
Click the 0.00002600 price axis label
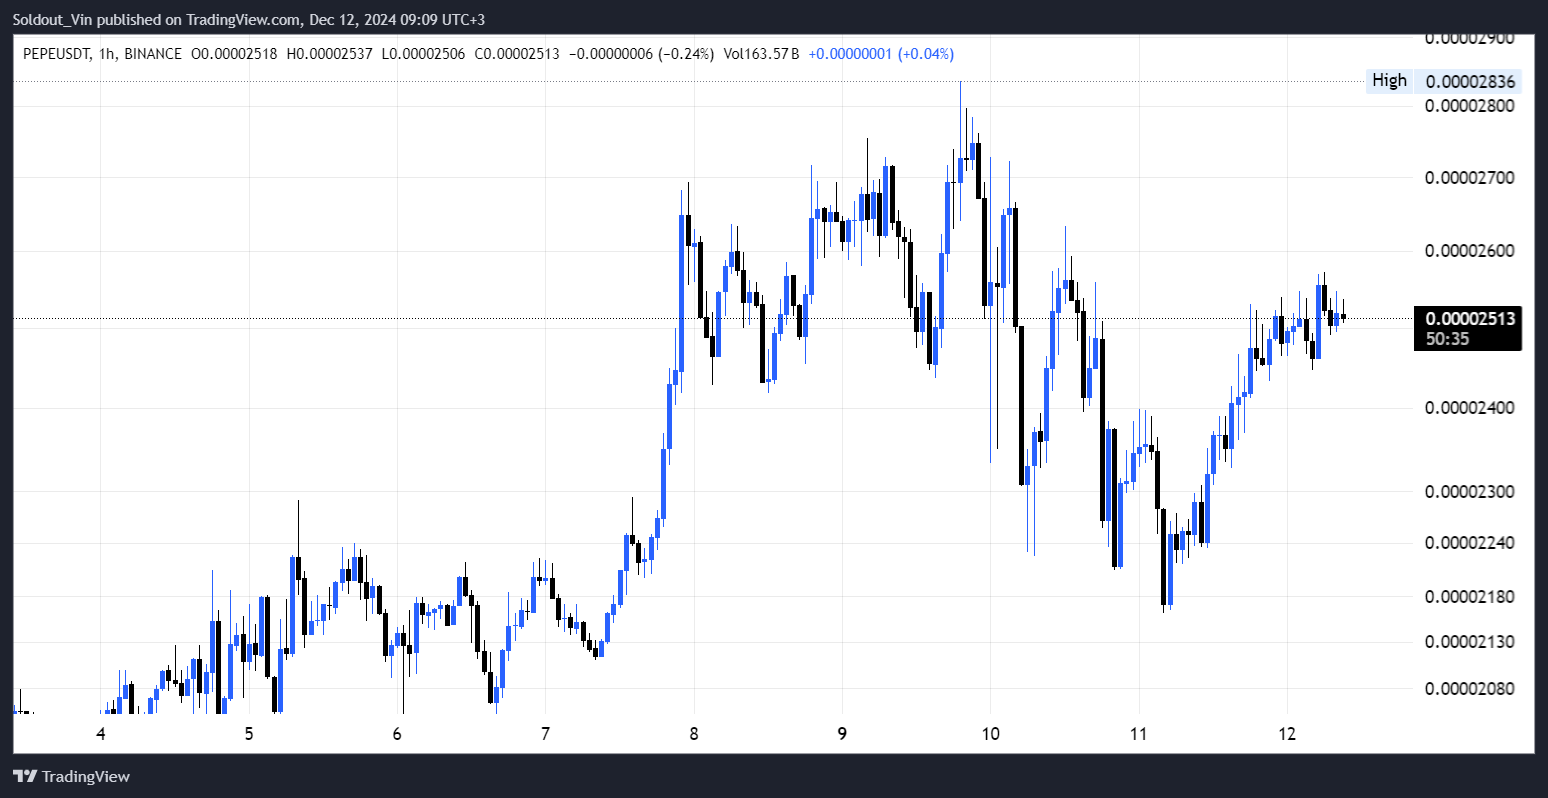1470,251
